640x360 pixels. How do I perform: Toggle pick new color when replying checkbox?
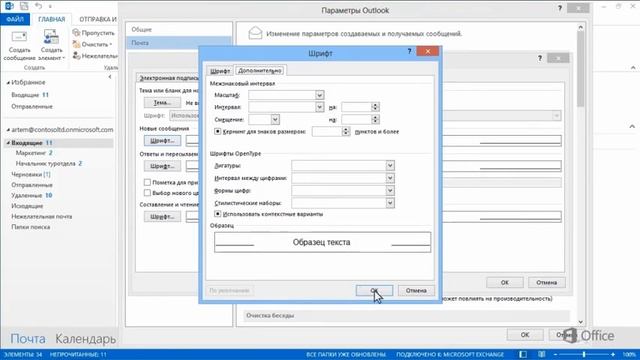(147, 193)
